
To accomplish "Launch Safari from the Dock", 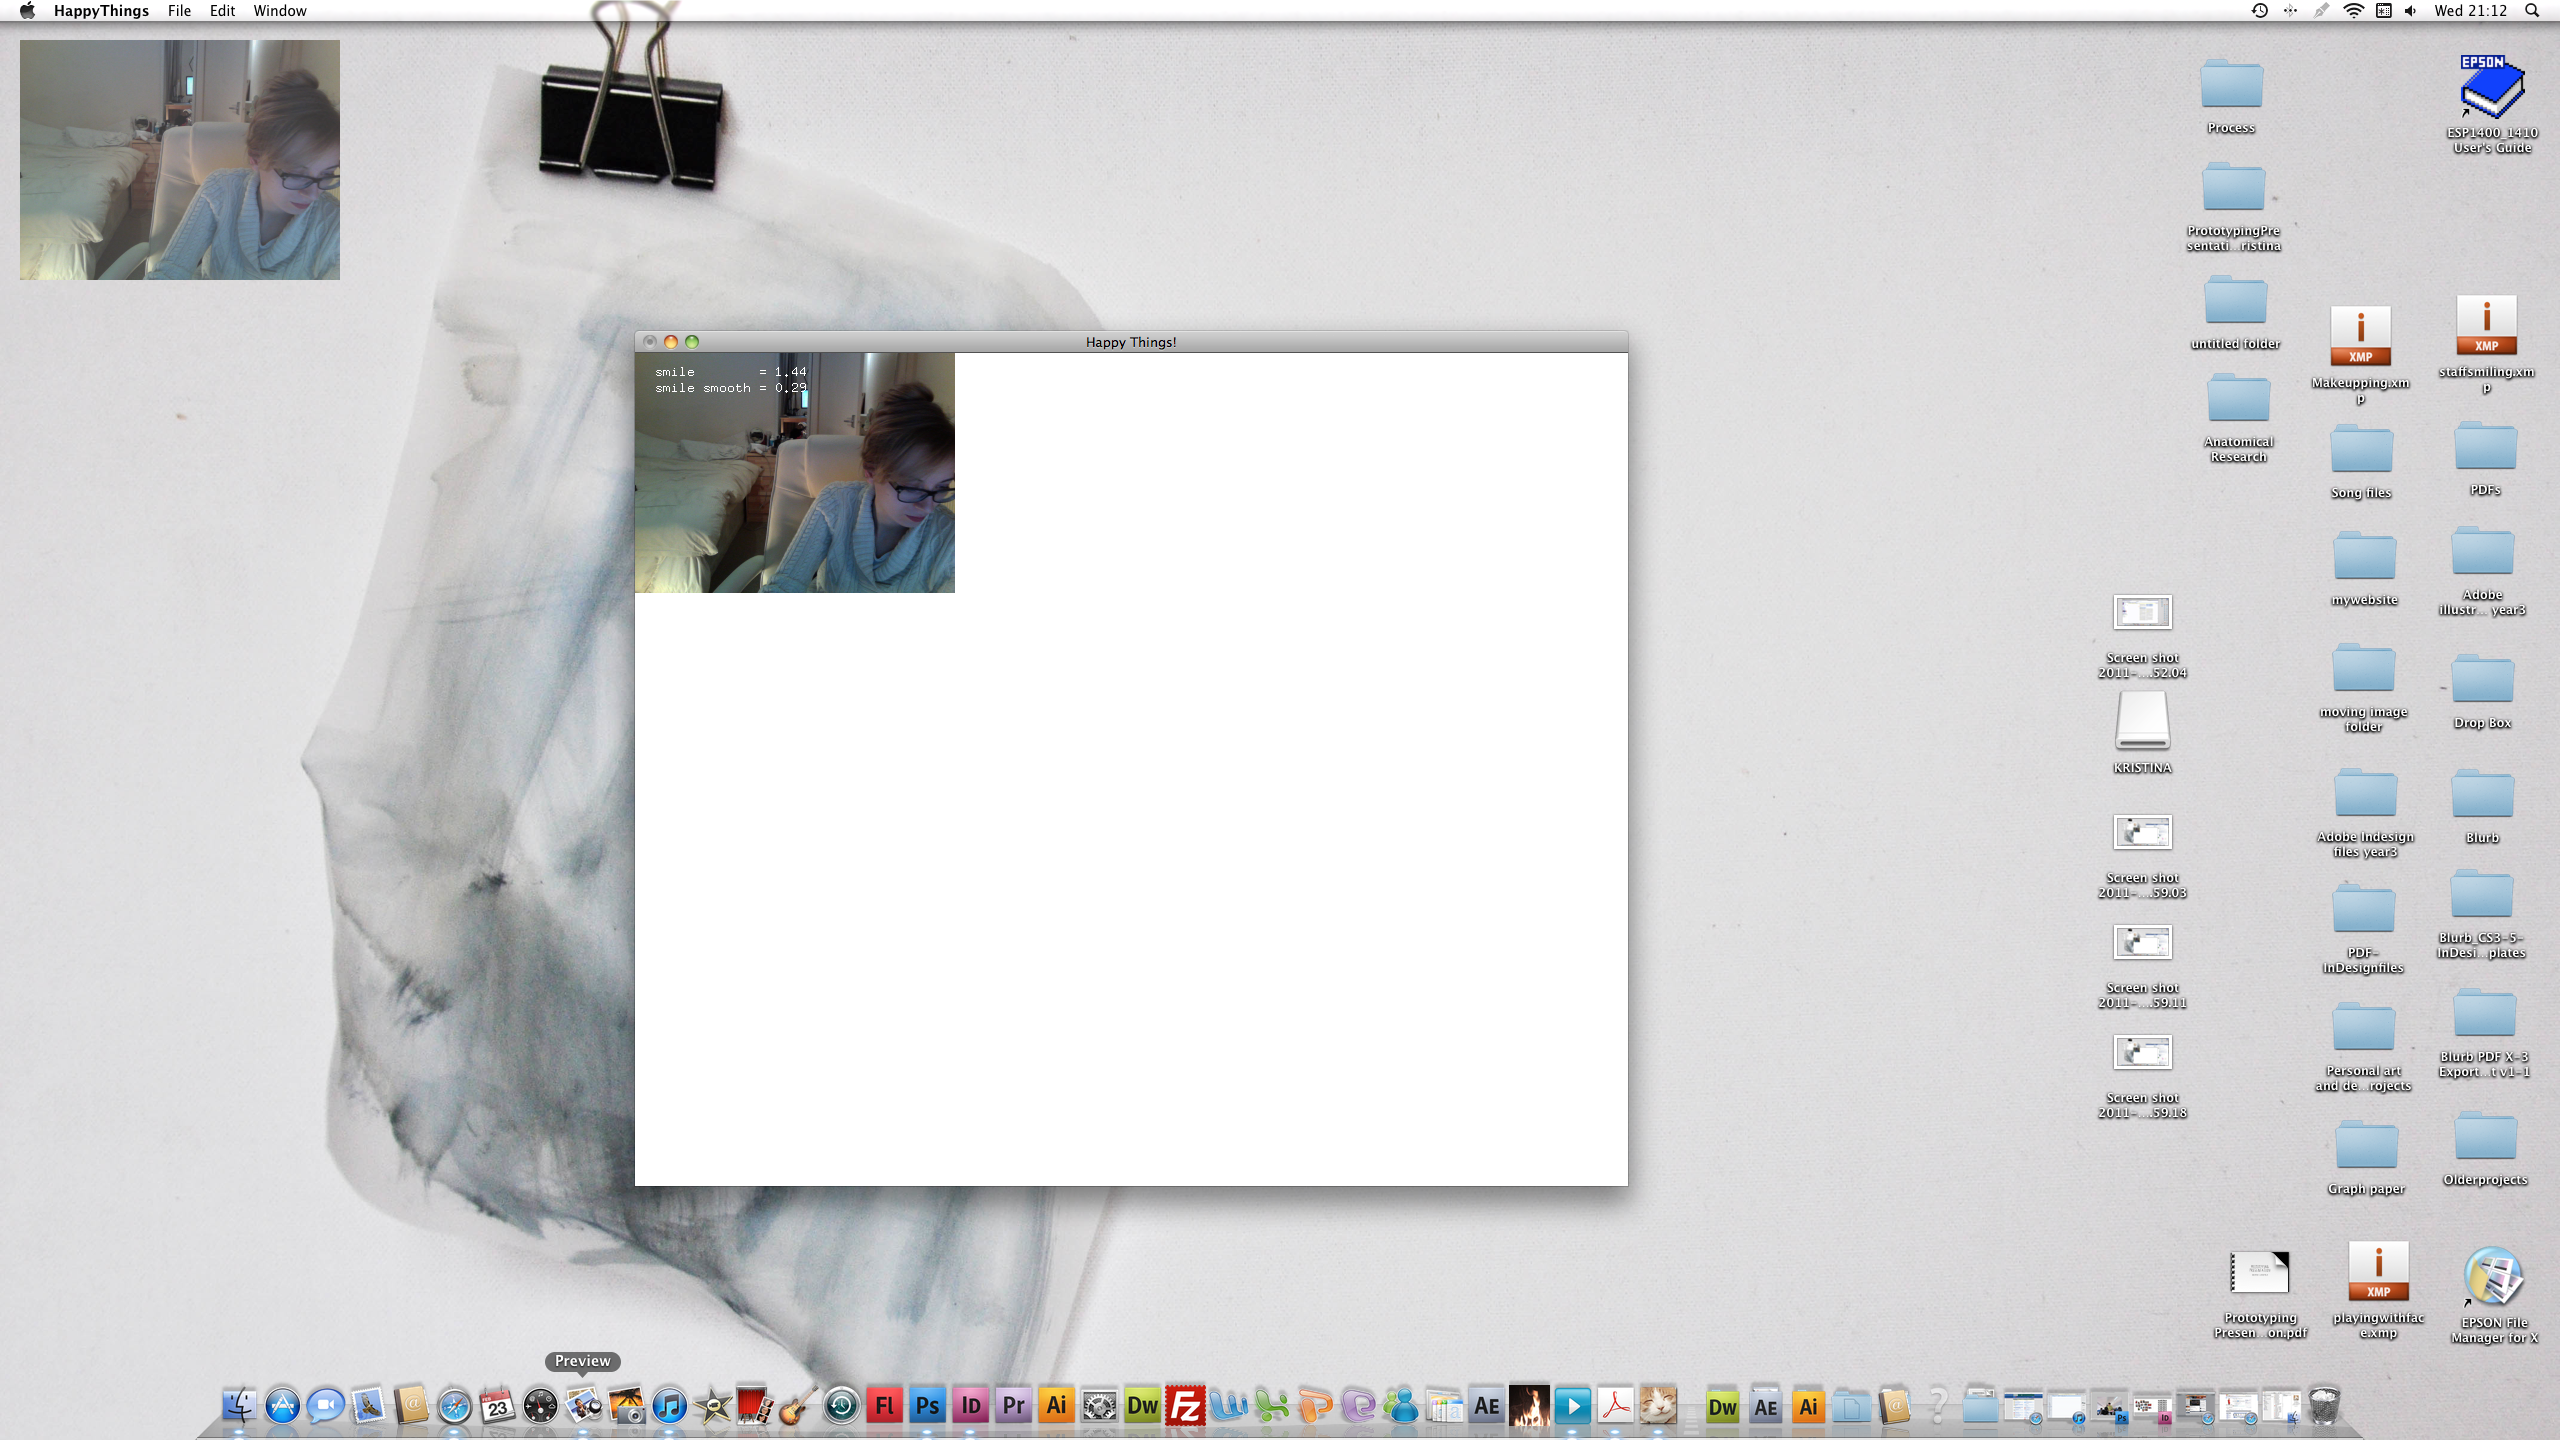I will [454, 1406].
